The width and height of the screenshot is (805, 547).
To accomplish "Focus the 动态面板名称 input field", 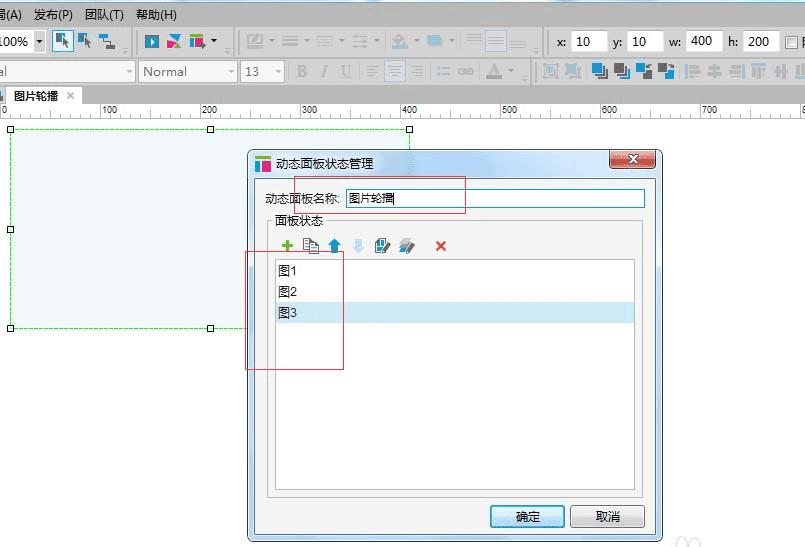I will (495, 198).
